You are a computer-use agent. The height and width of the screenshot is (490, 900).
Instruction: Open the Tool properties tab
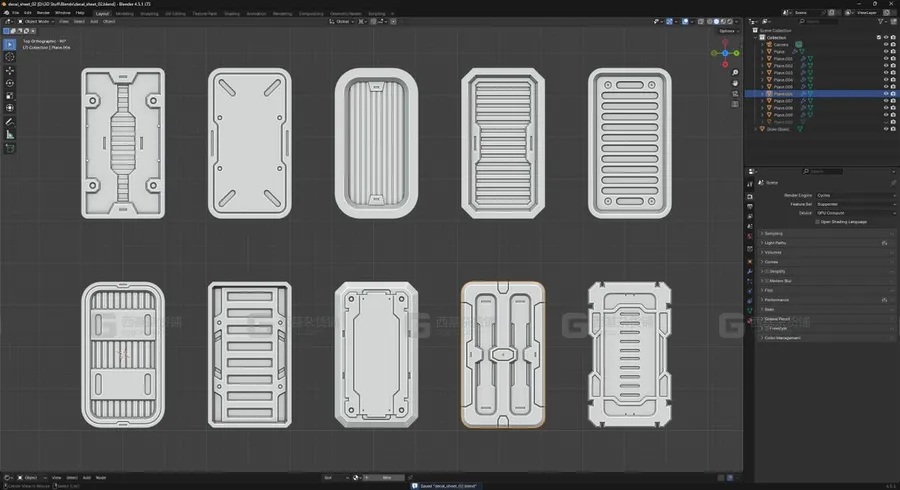coord(750,184)
